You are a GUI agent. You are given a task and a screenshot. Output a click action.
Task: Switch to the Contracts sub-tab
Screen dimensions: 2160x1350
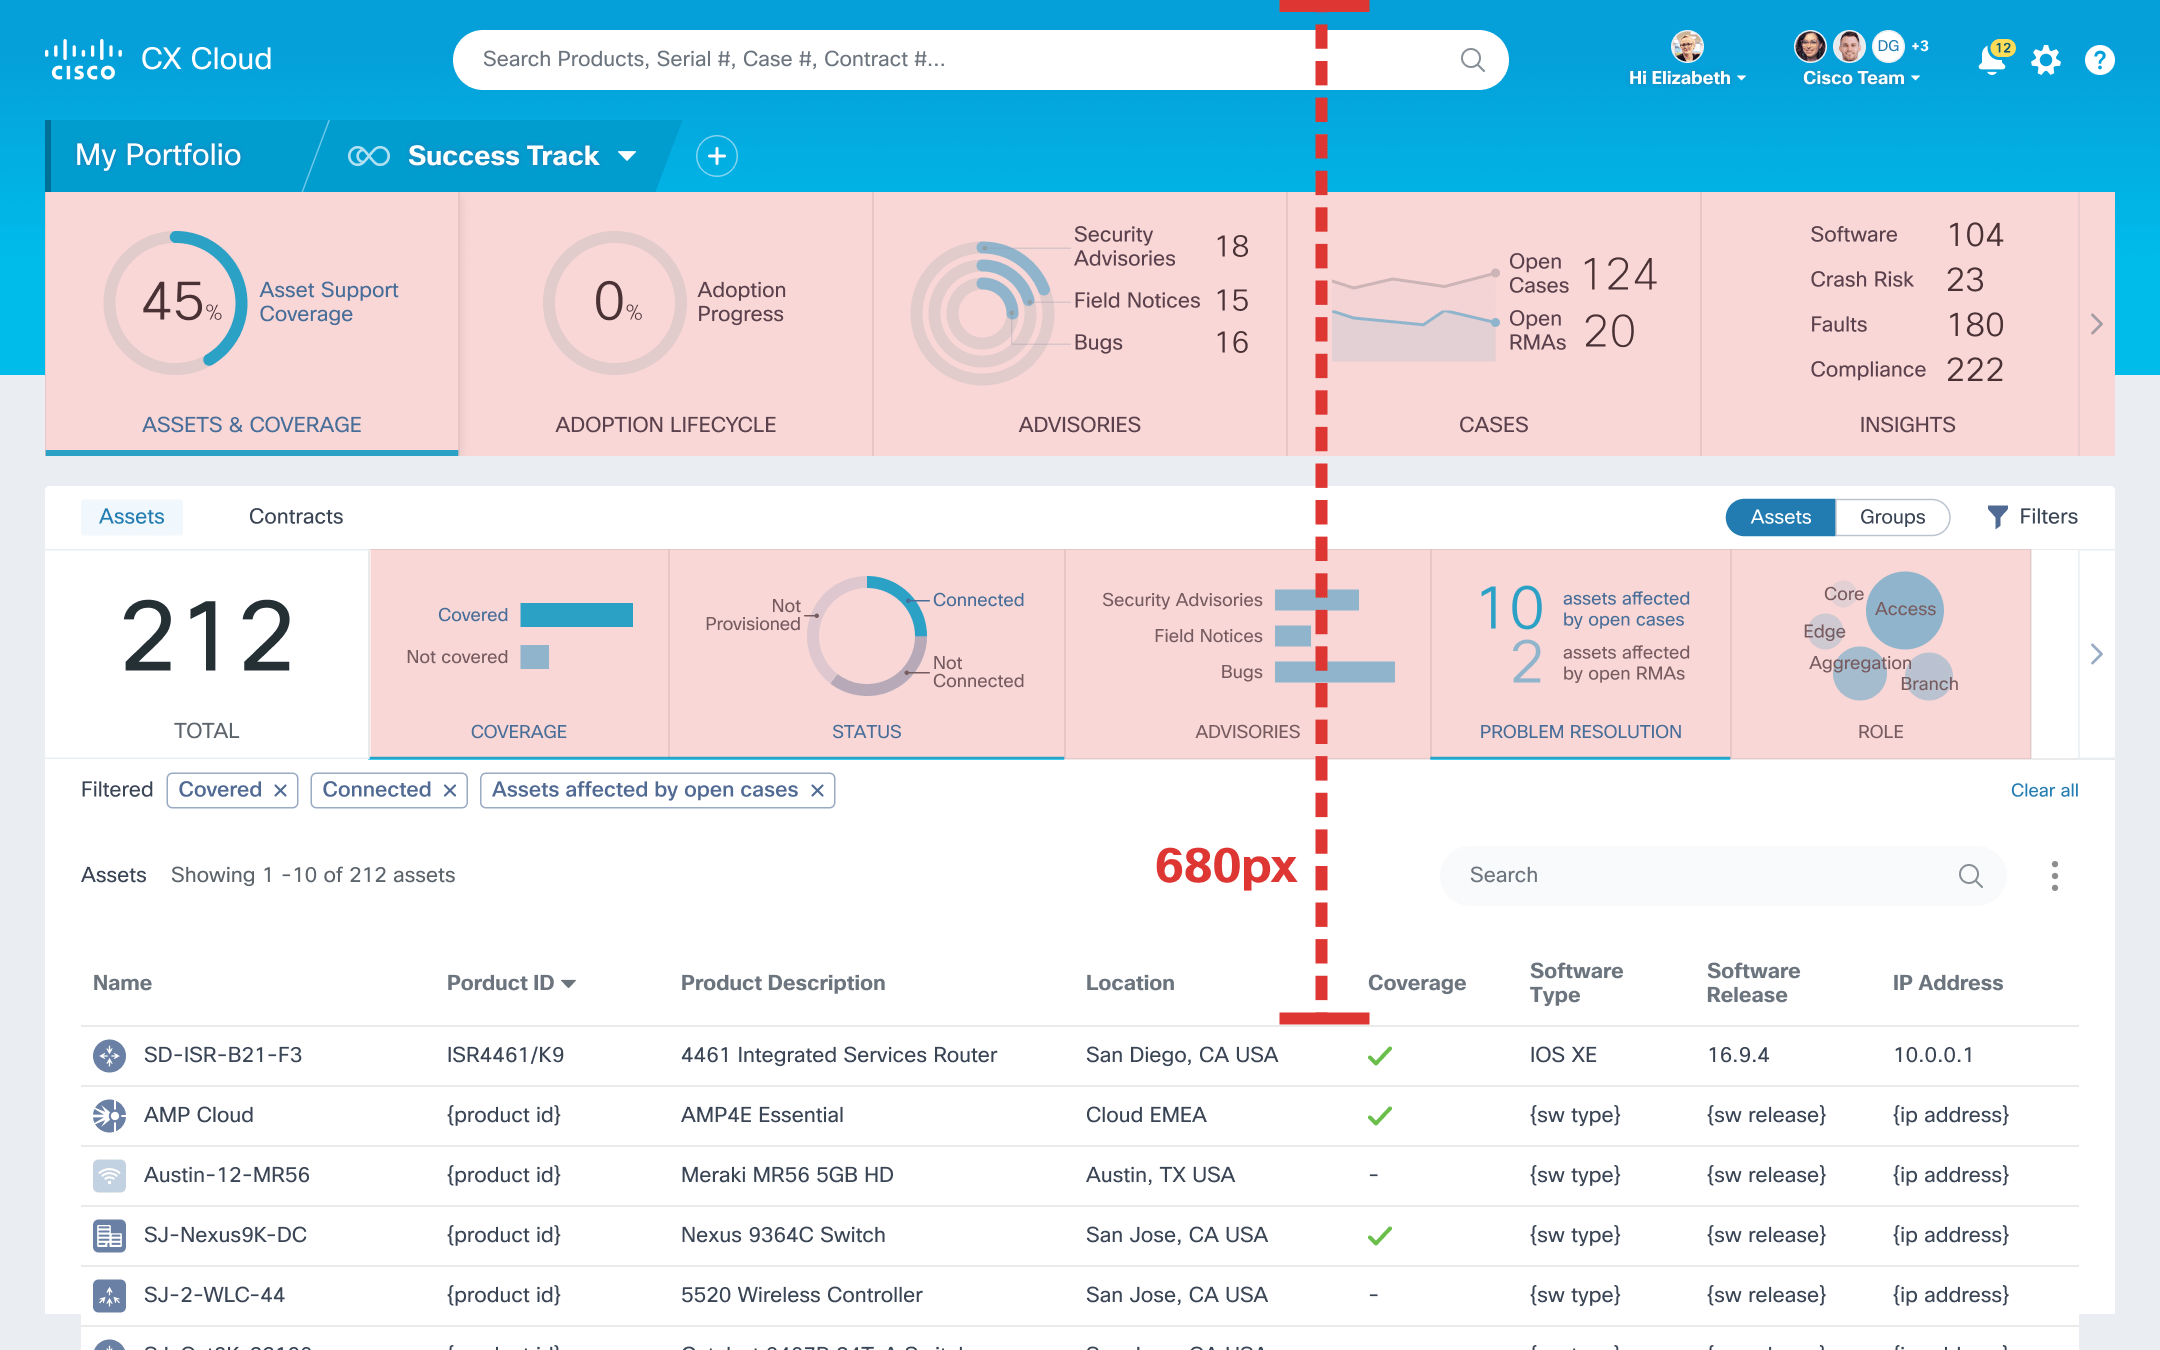(x=296, y=517)
